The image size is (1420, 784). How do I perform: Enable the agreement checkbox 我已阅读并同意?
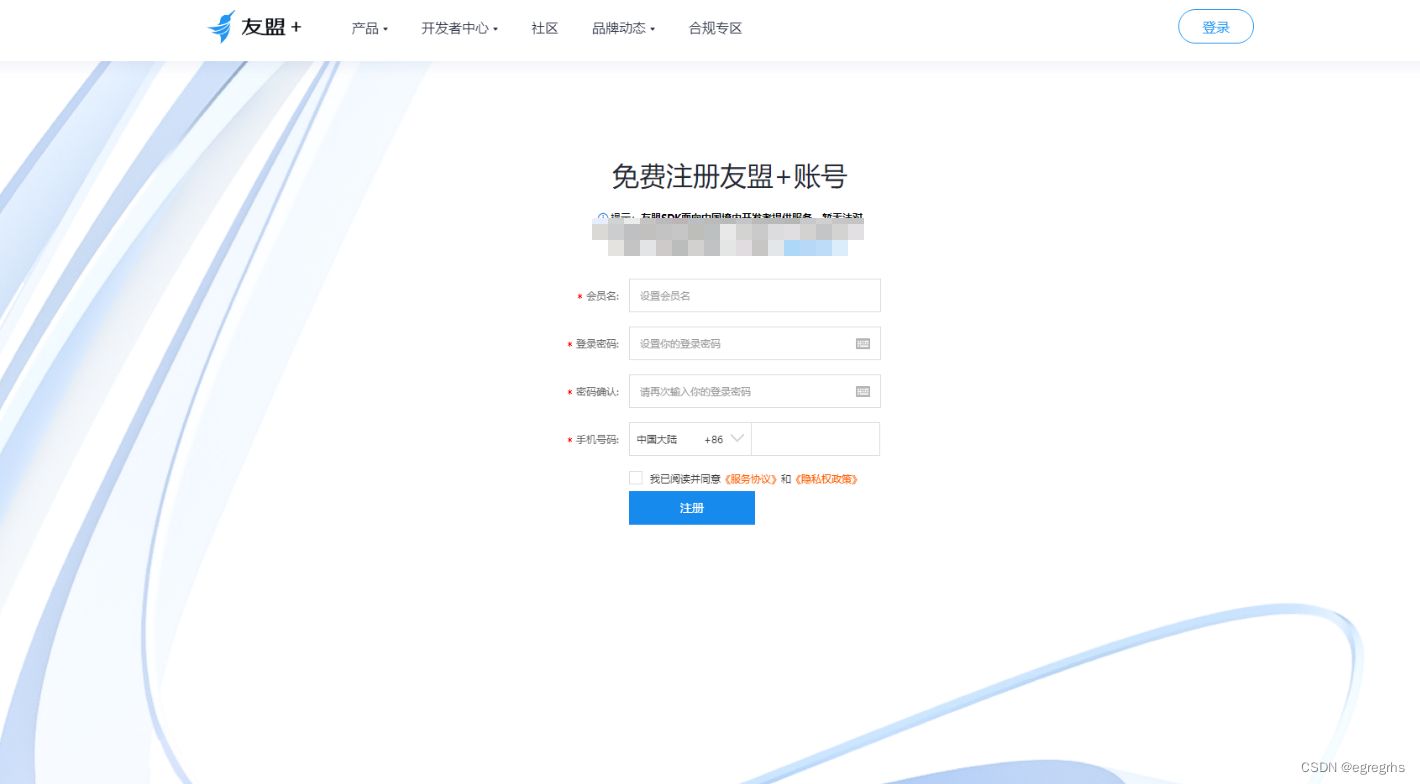tap(635, 478)
